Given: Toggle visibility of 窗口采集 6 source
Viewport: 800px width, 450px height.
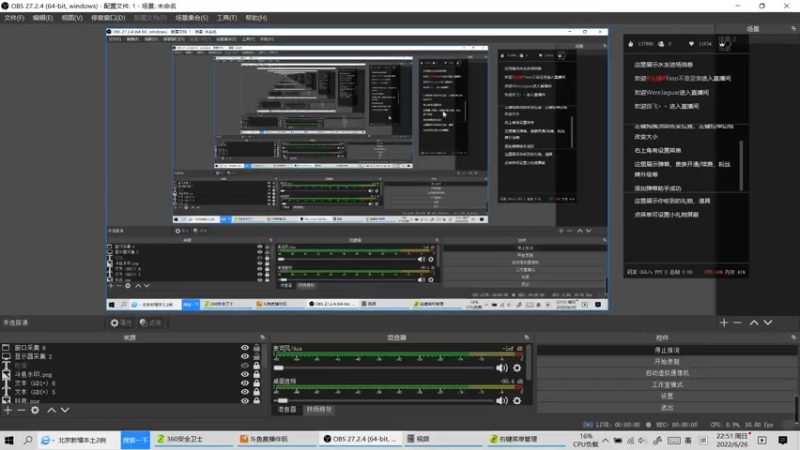Looking at the screenshot, I should pos(245,347).
